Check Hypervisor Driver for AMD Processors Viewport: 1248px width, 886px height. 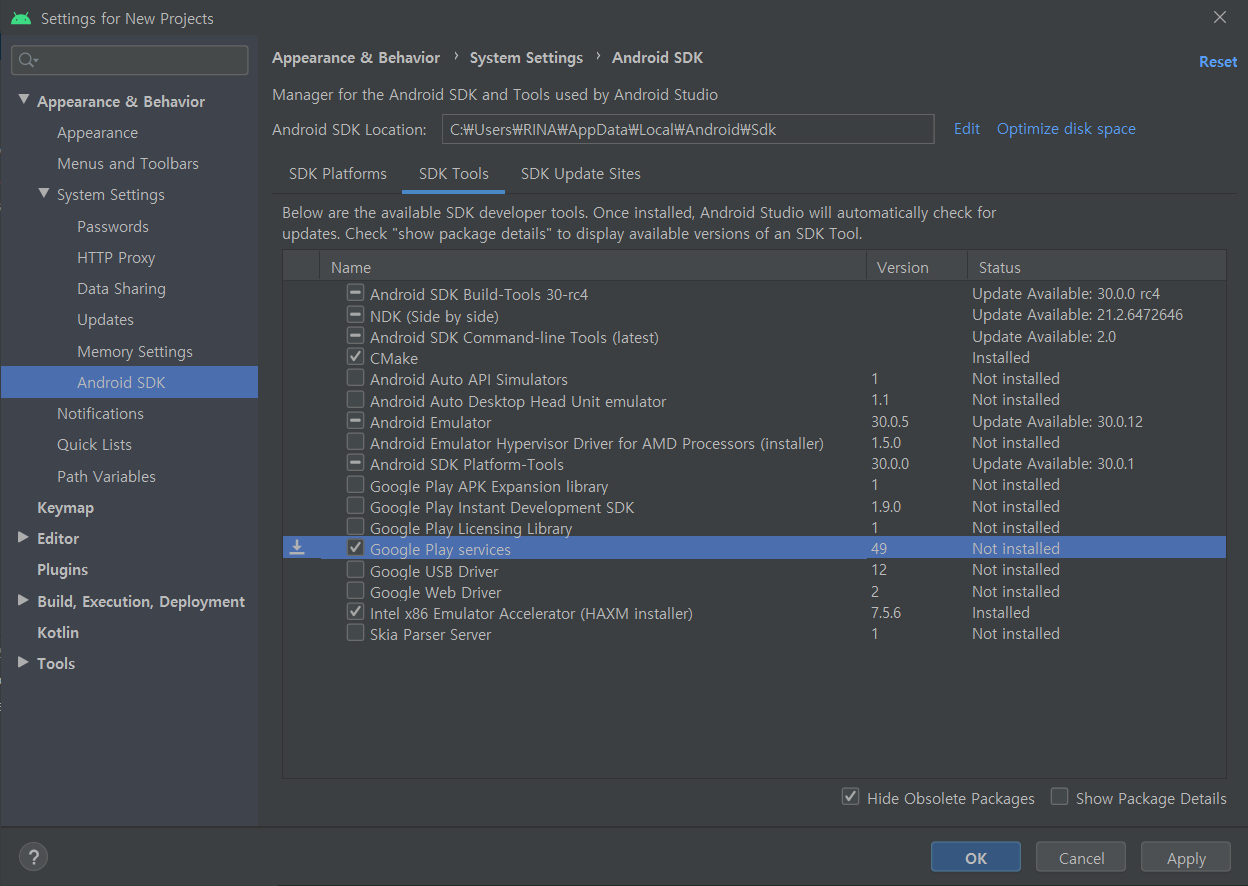click(355, 442)
